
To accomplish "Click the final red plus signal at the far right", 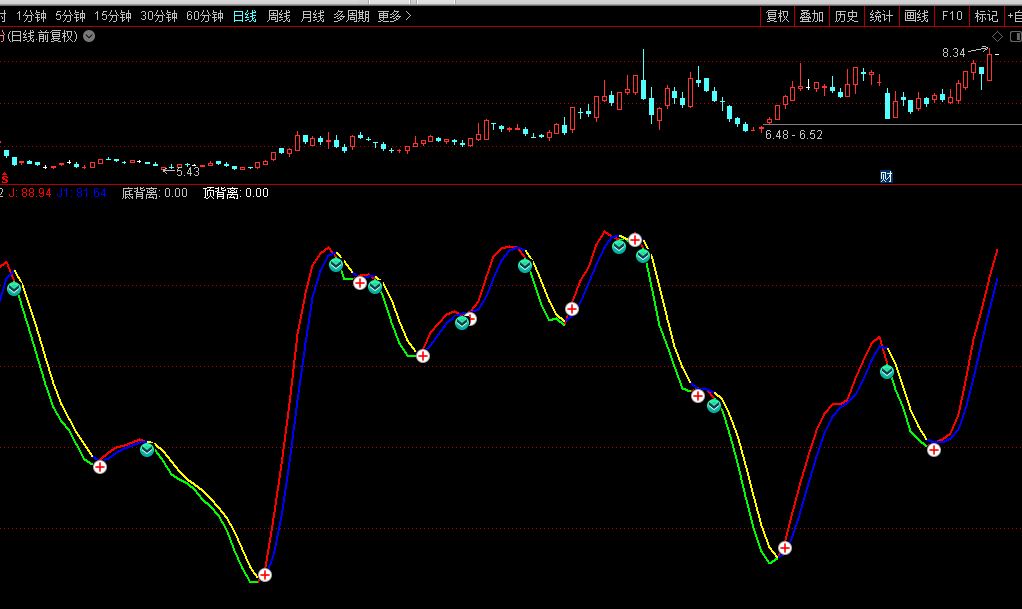I will pyautogui.click(x=934, y=450).
